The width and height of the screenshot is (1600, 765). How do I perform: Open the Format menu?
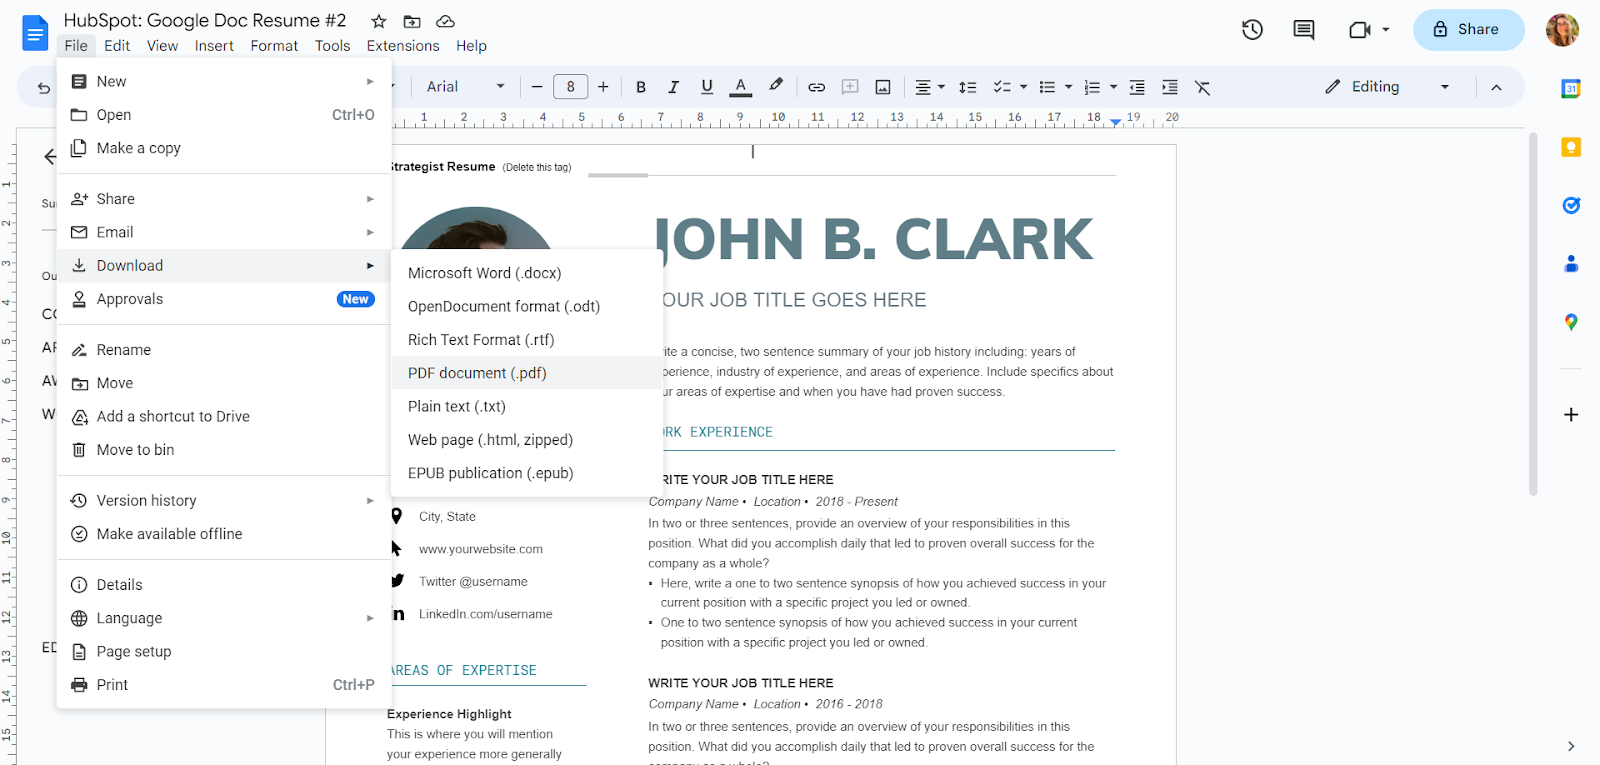click(274, 46)
